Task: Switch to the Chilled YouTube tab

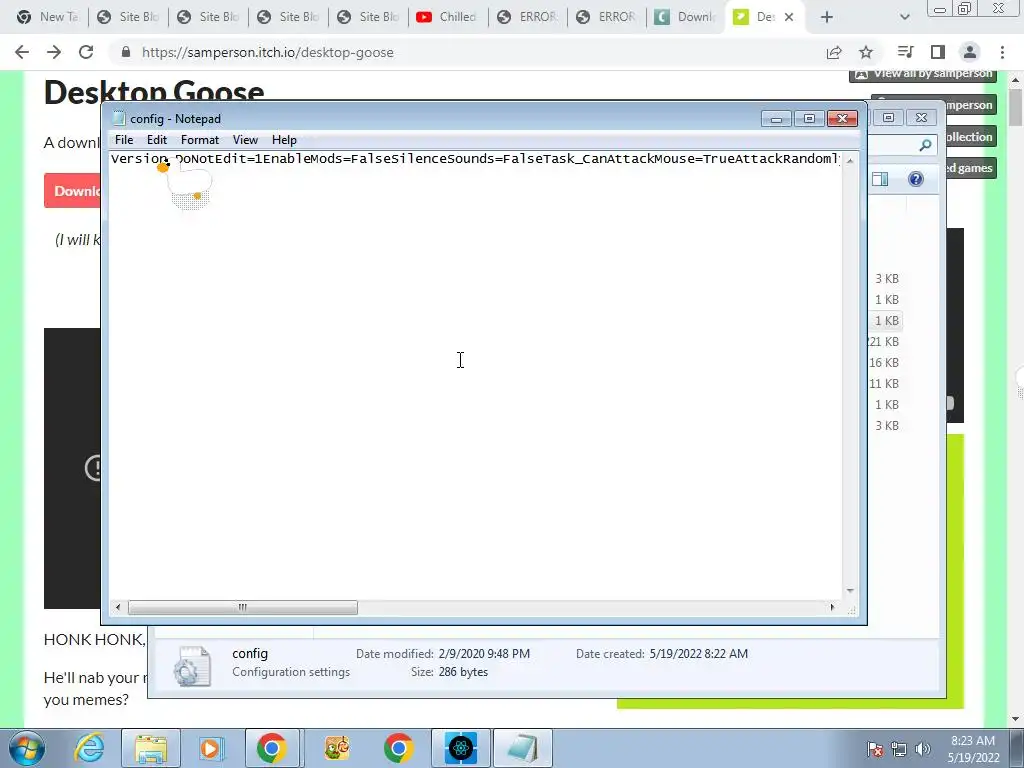Action: (447, 17)
